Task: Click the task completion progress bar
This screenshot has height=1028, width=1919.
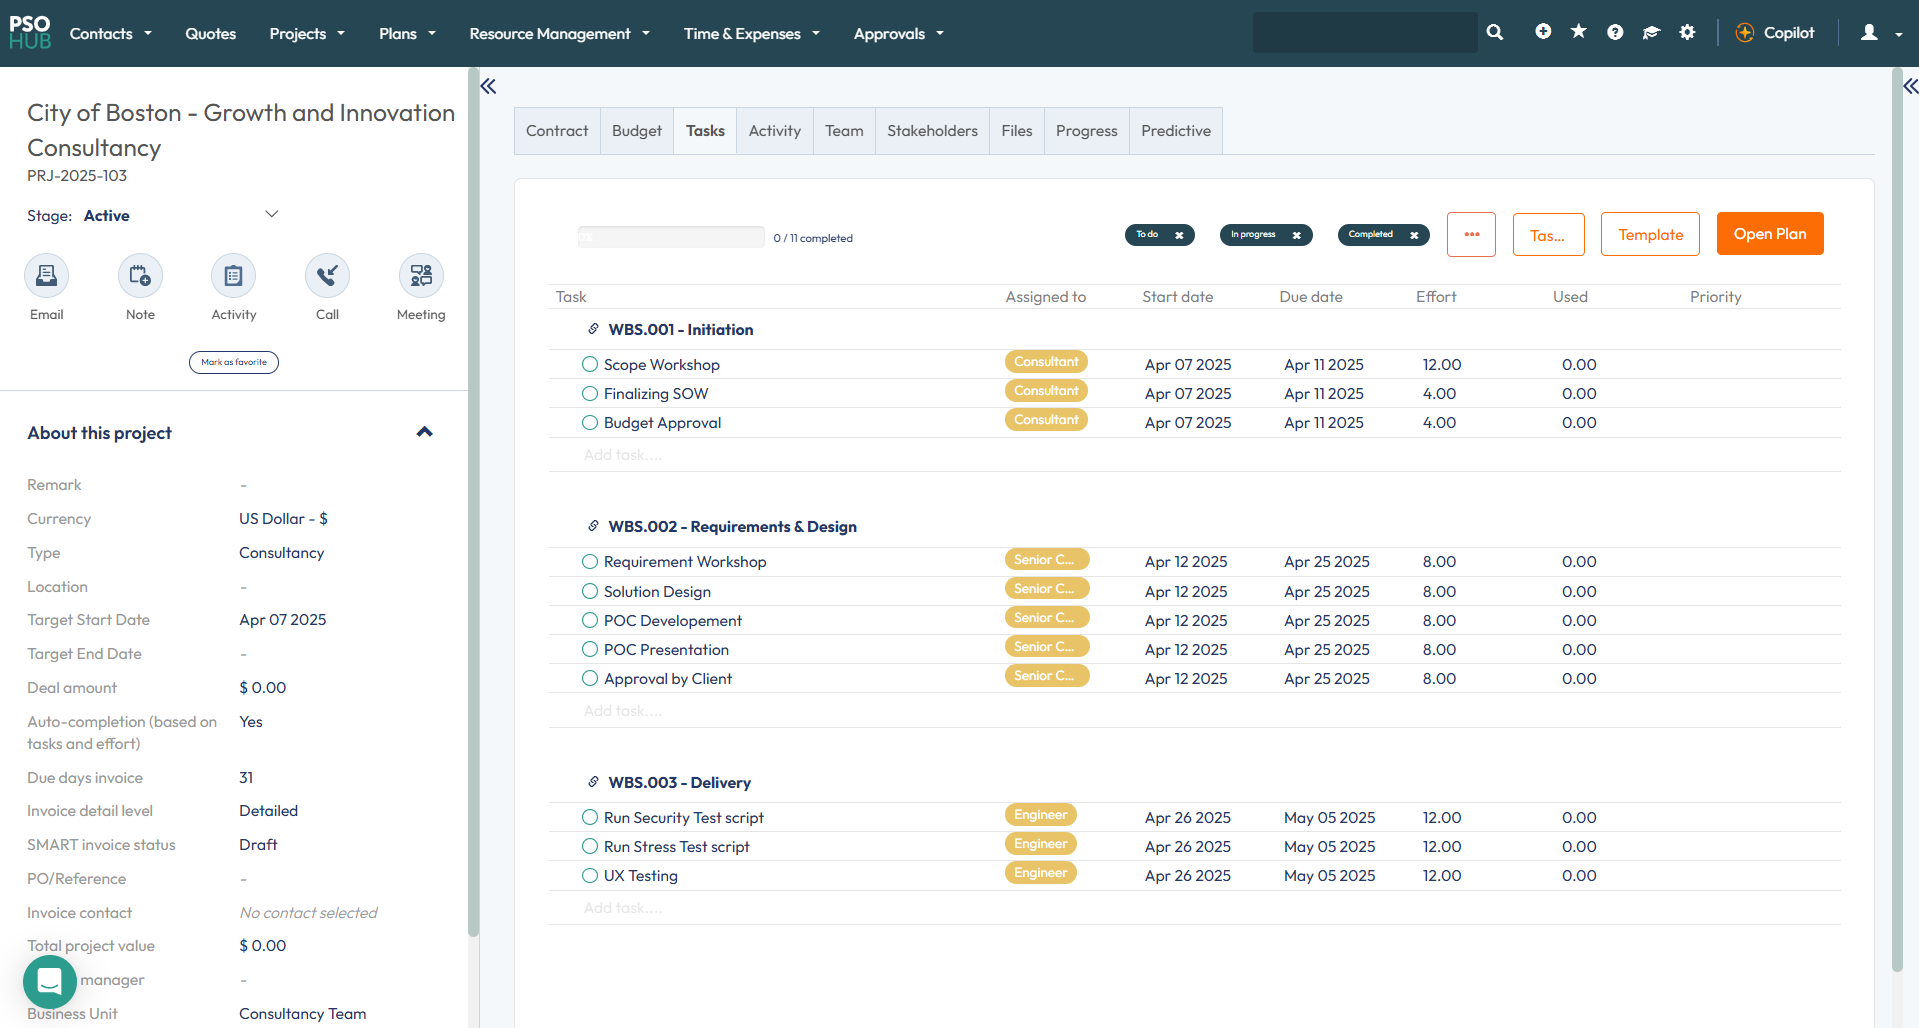Action: pyautogui.click(x=670, y=238)
